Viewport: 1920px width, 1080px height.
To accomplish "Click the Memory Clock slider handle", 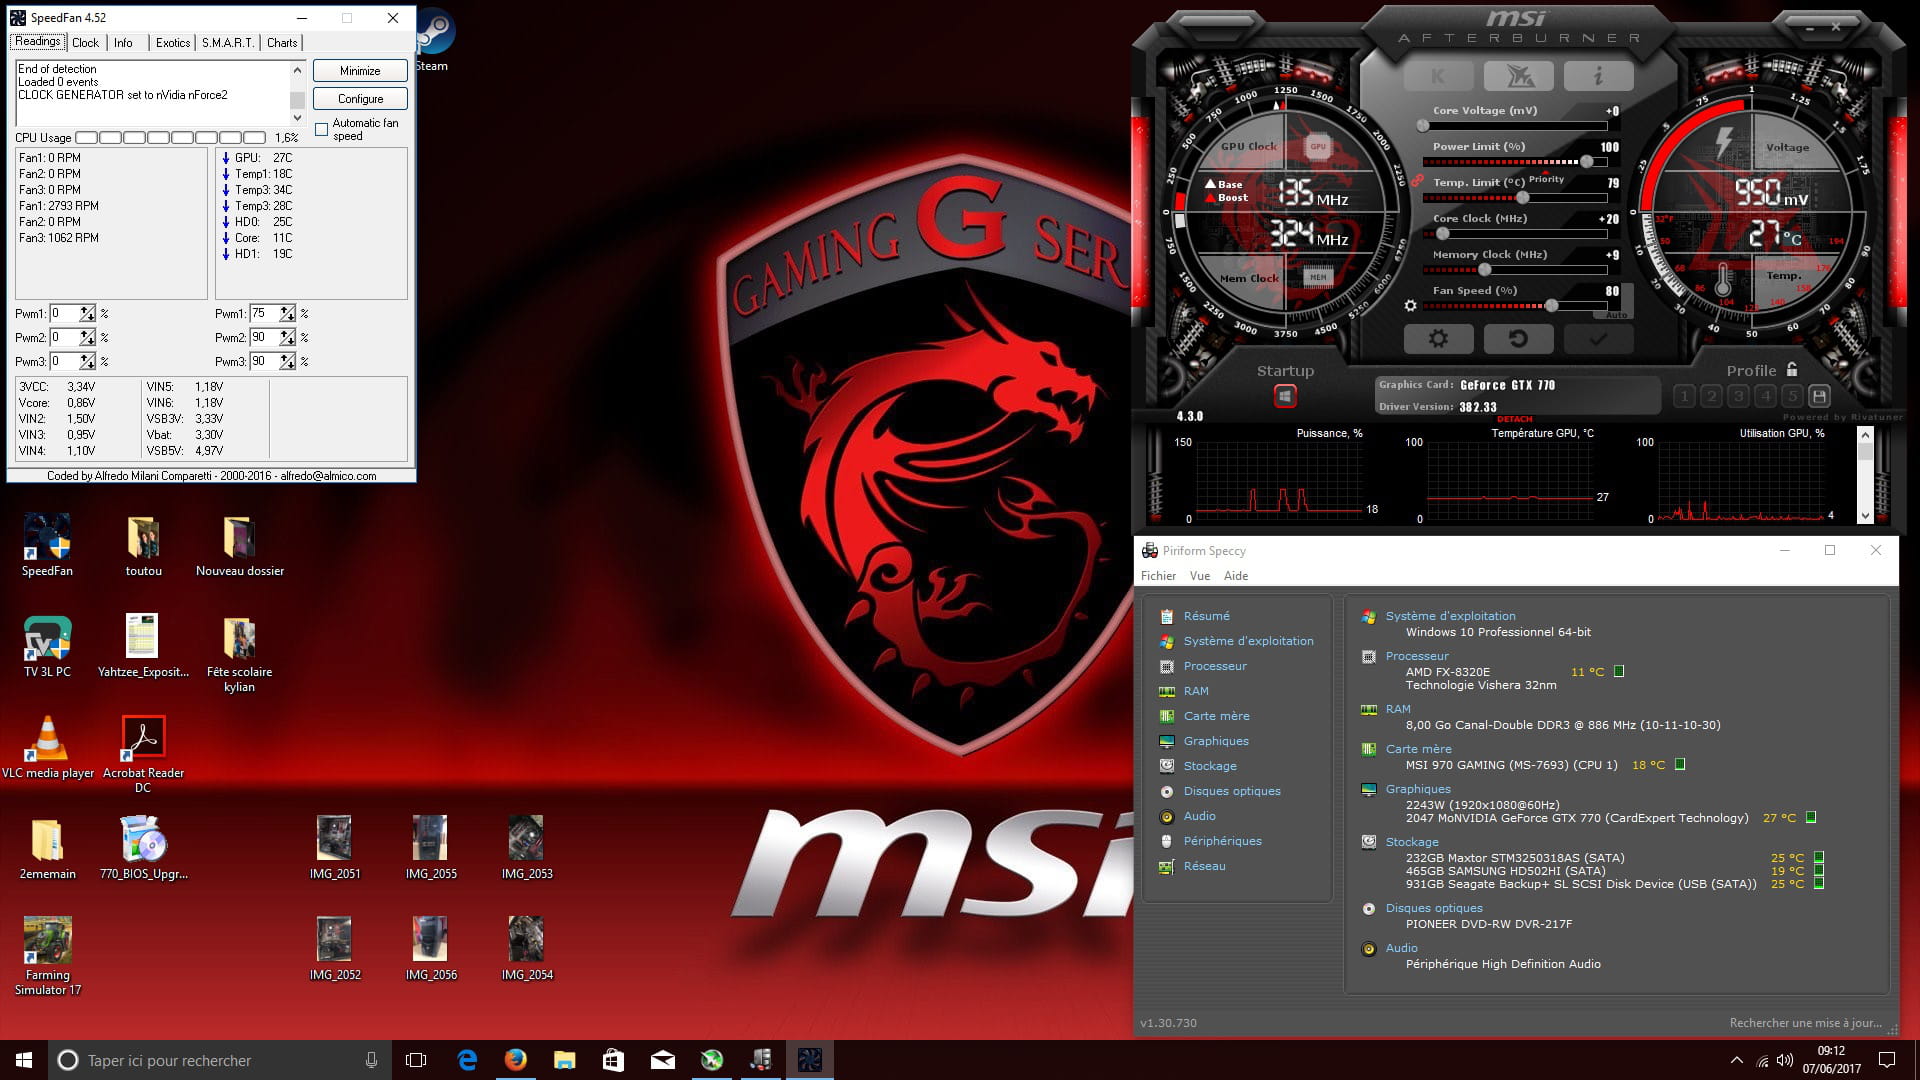I will [x=1485, y=269].
